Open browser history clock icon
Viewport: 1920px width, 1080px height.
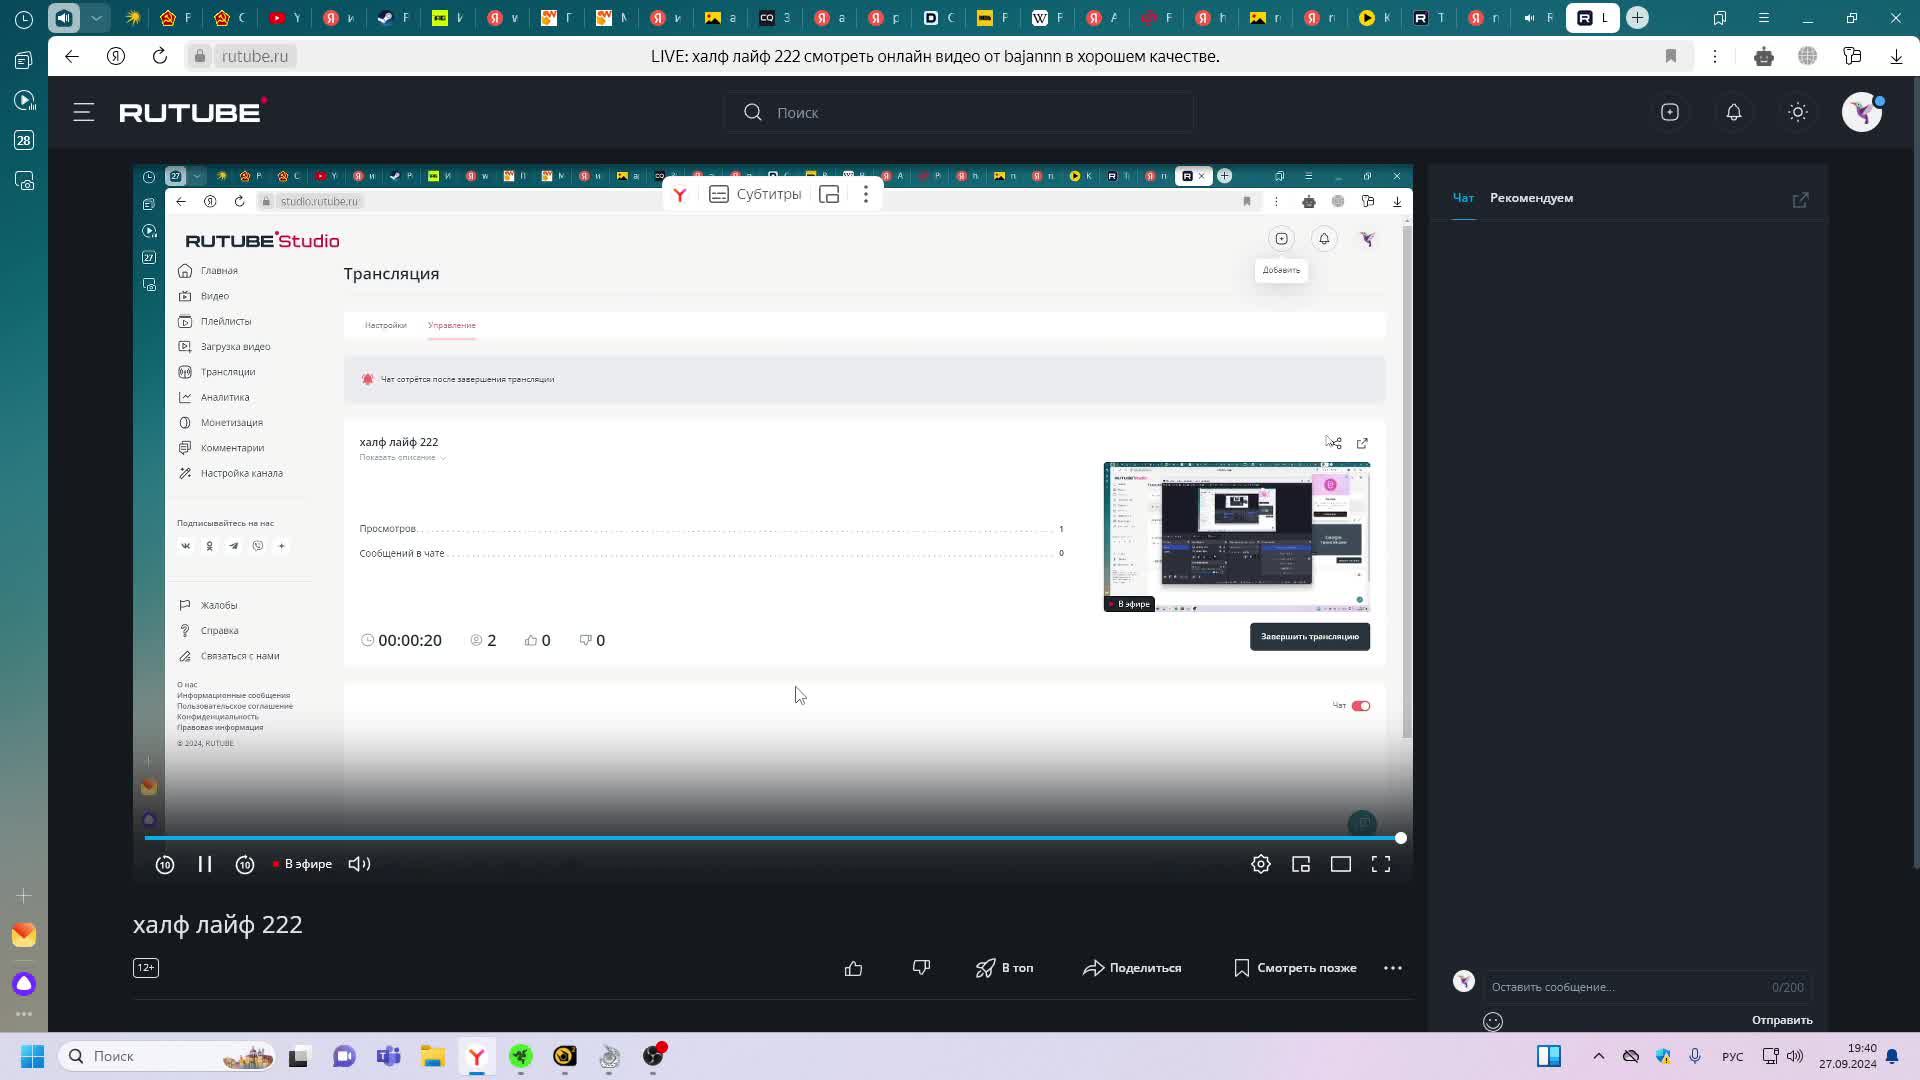24,18
